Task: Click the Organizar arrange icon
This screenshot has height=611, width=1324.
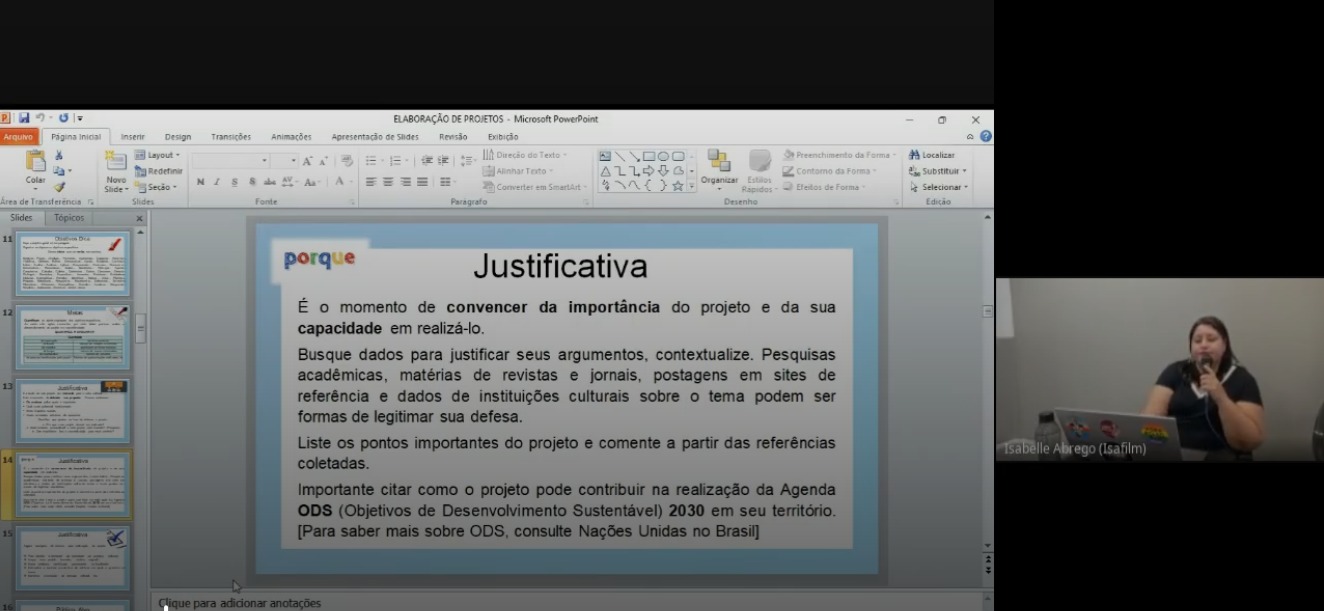Action: pyautogui.click(x=718, y=162)
